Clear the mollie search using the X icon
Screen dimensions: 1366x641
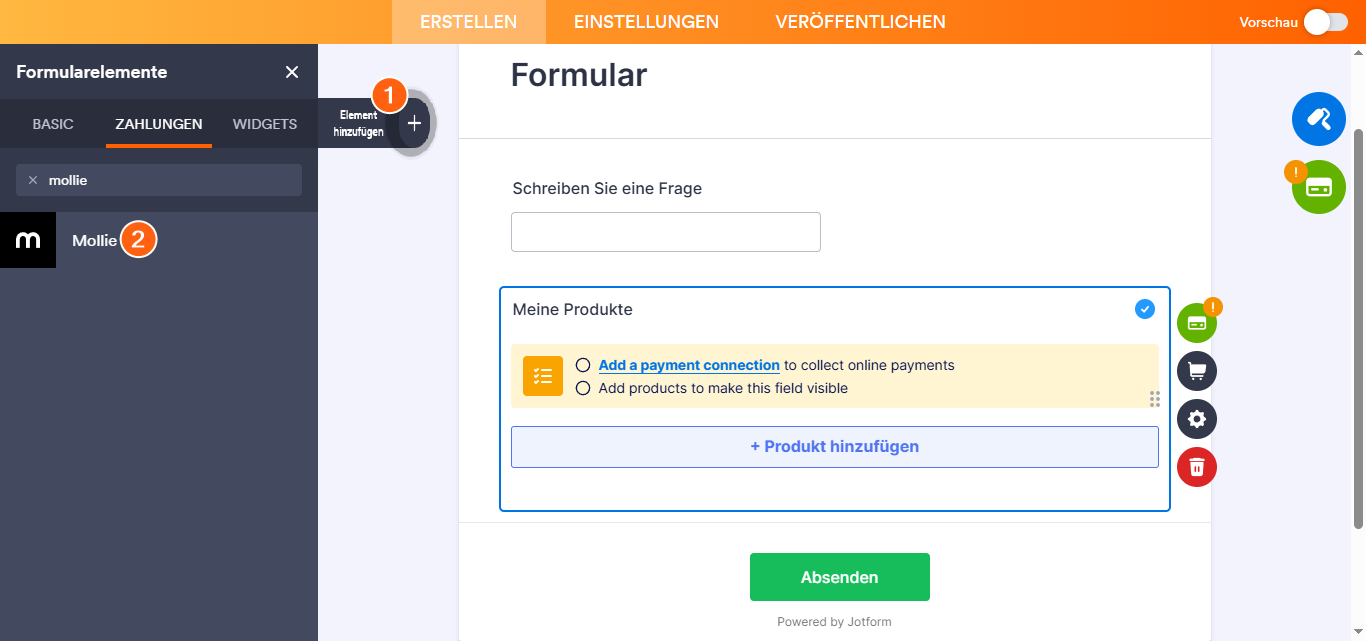(x=33, y=179)
